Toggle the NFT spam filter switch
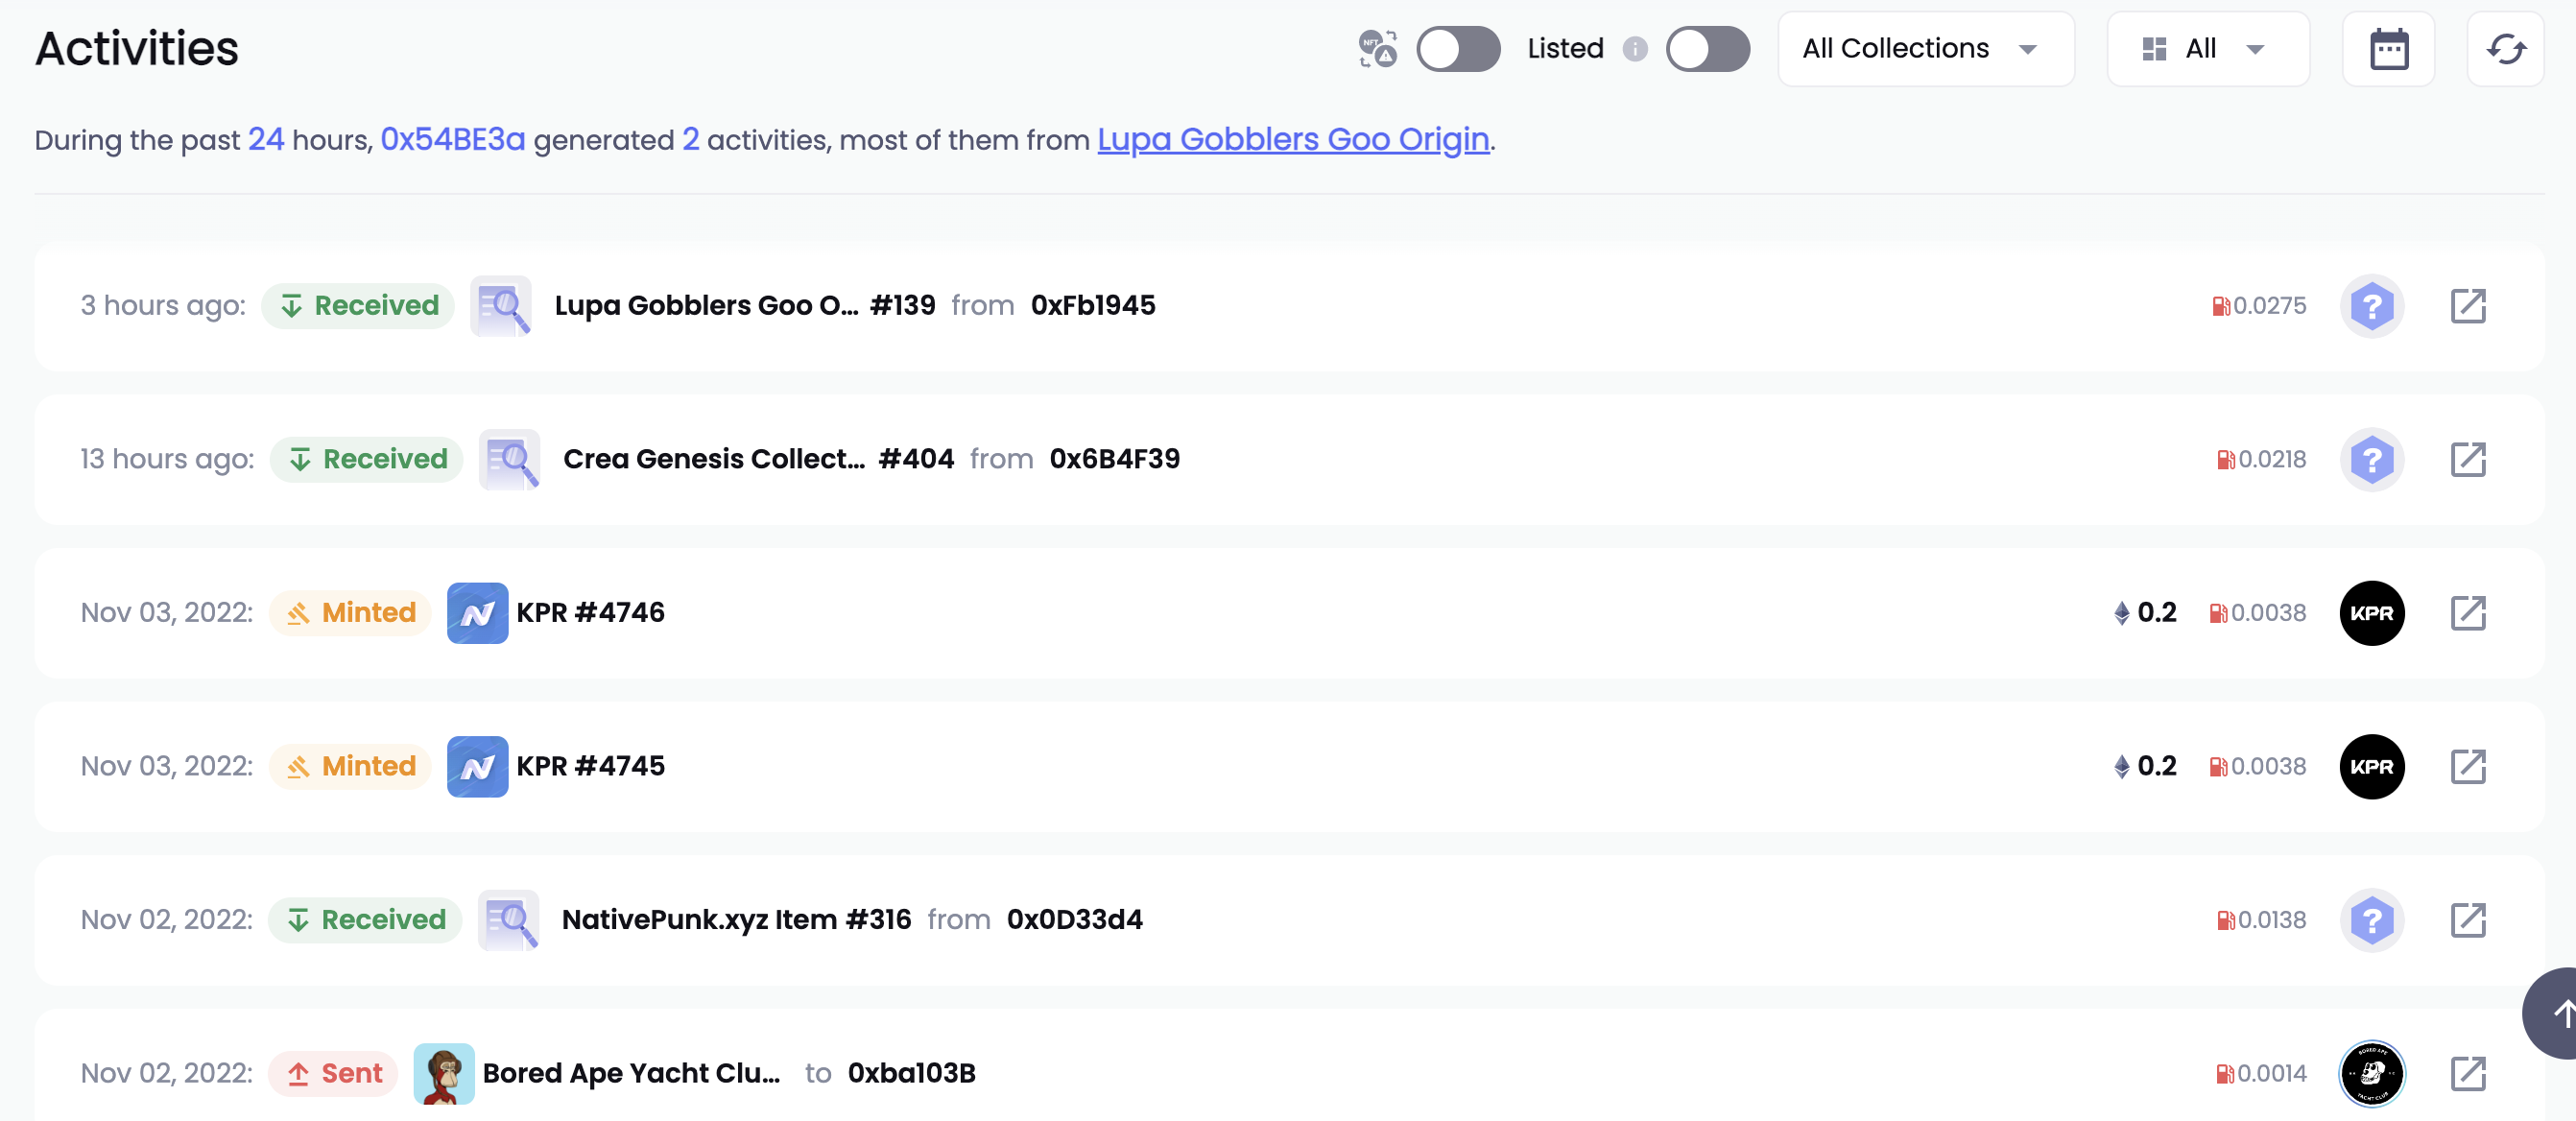Image resolution: width=2576 pixels, height=1121 pixels. 1457,49
